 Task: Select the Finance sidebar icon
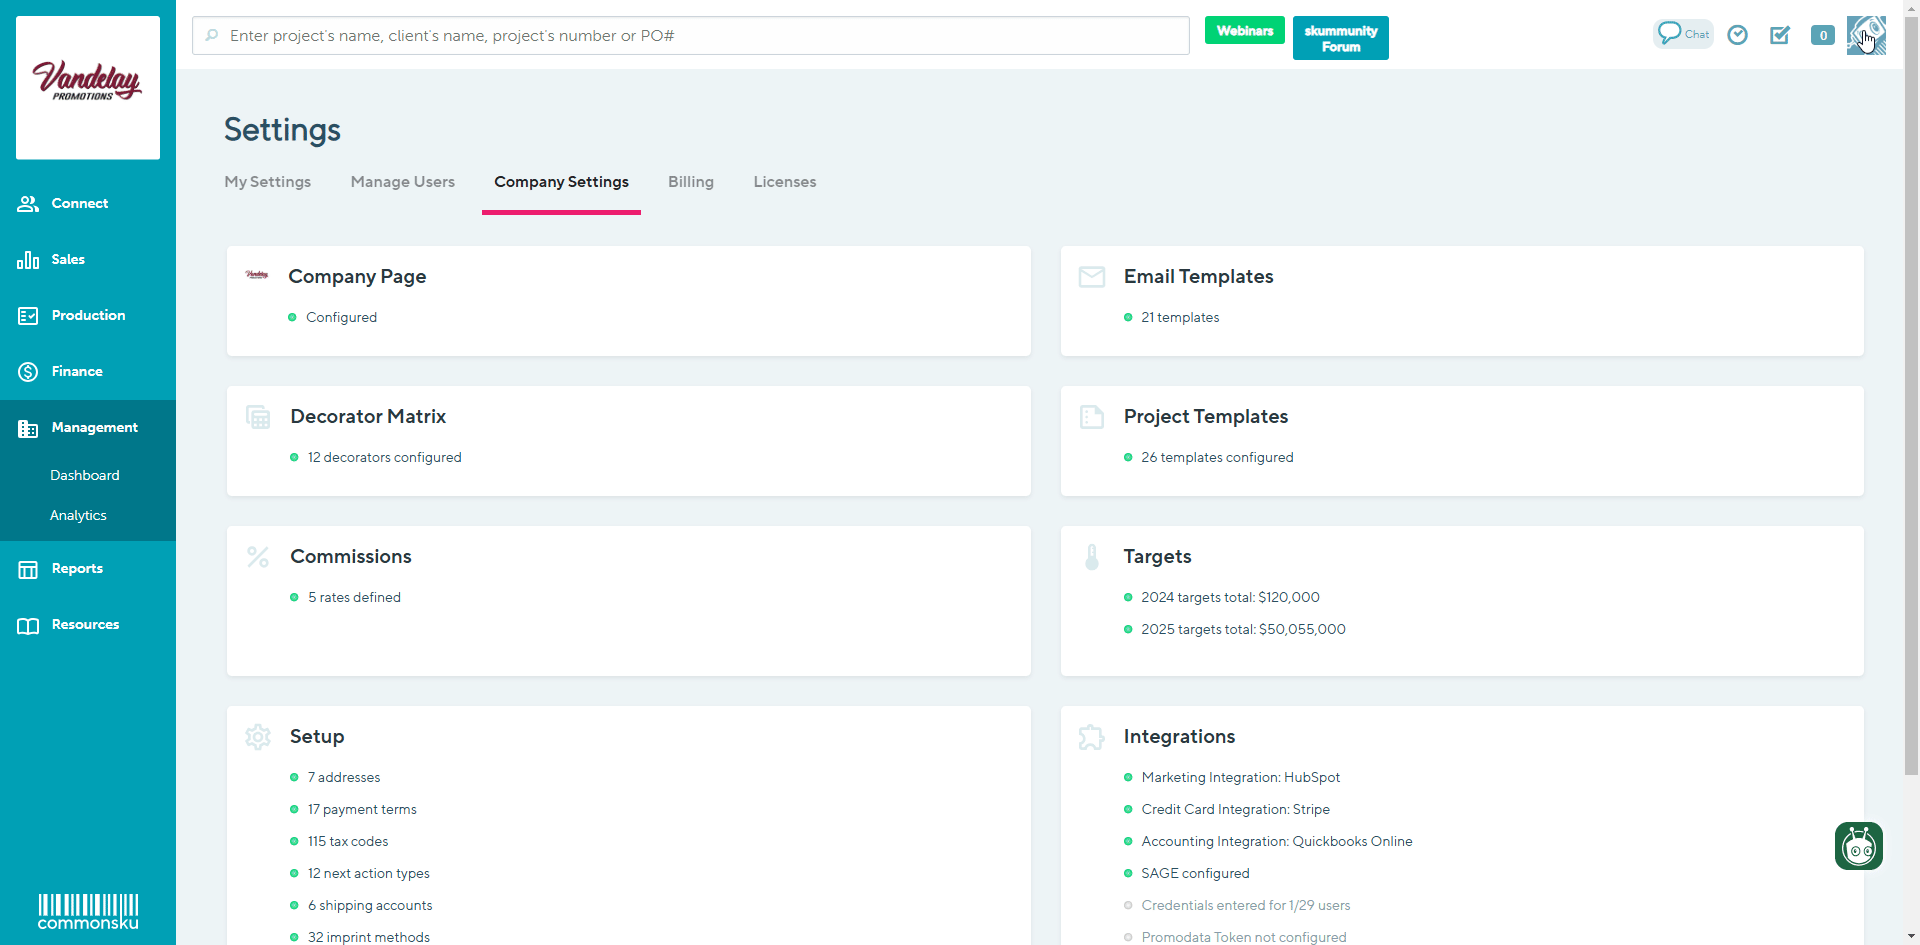(x=78, y=371)
